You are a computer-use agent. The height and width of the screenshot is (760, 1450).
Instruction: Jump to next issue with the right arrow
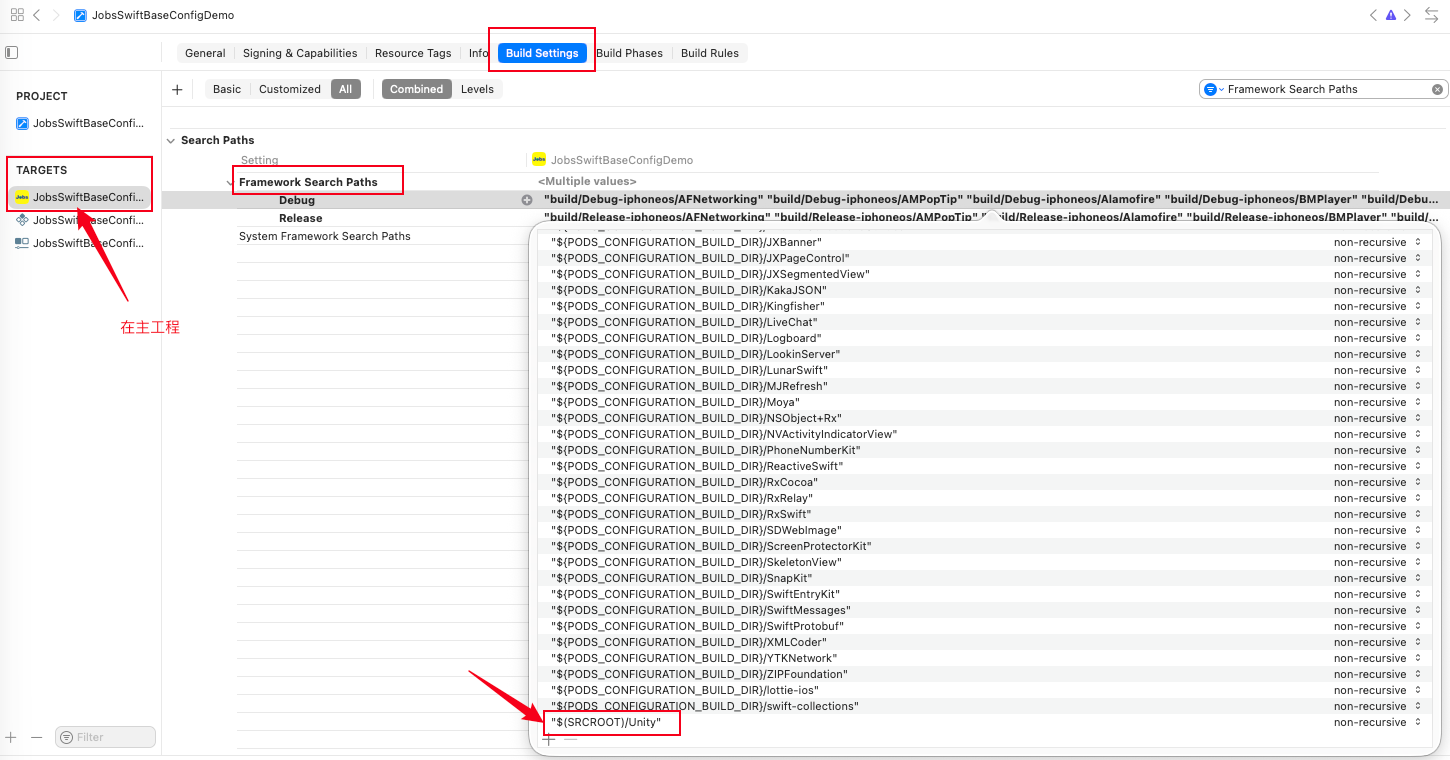click(1407, 15)
